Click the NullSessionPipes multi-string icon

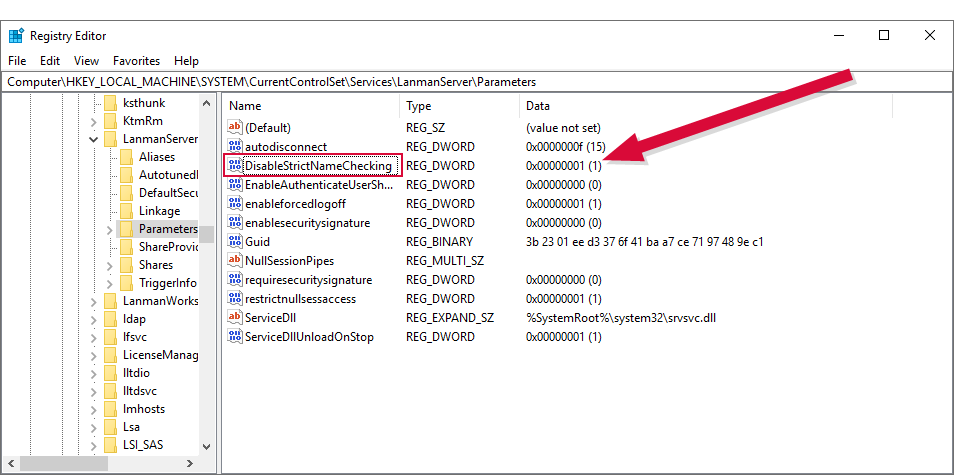(x=234, y=260)
